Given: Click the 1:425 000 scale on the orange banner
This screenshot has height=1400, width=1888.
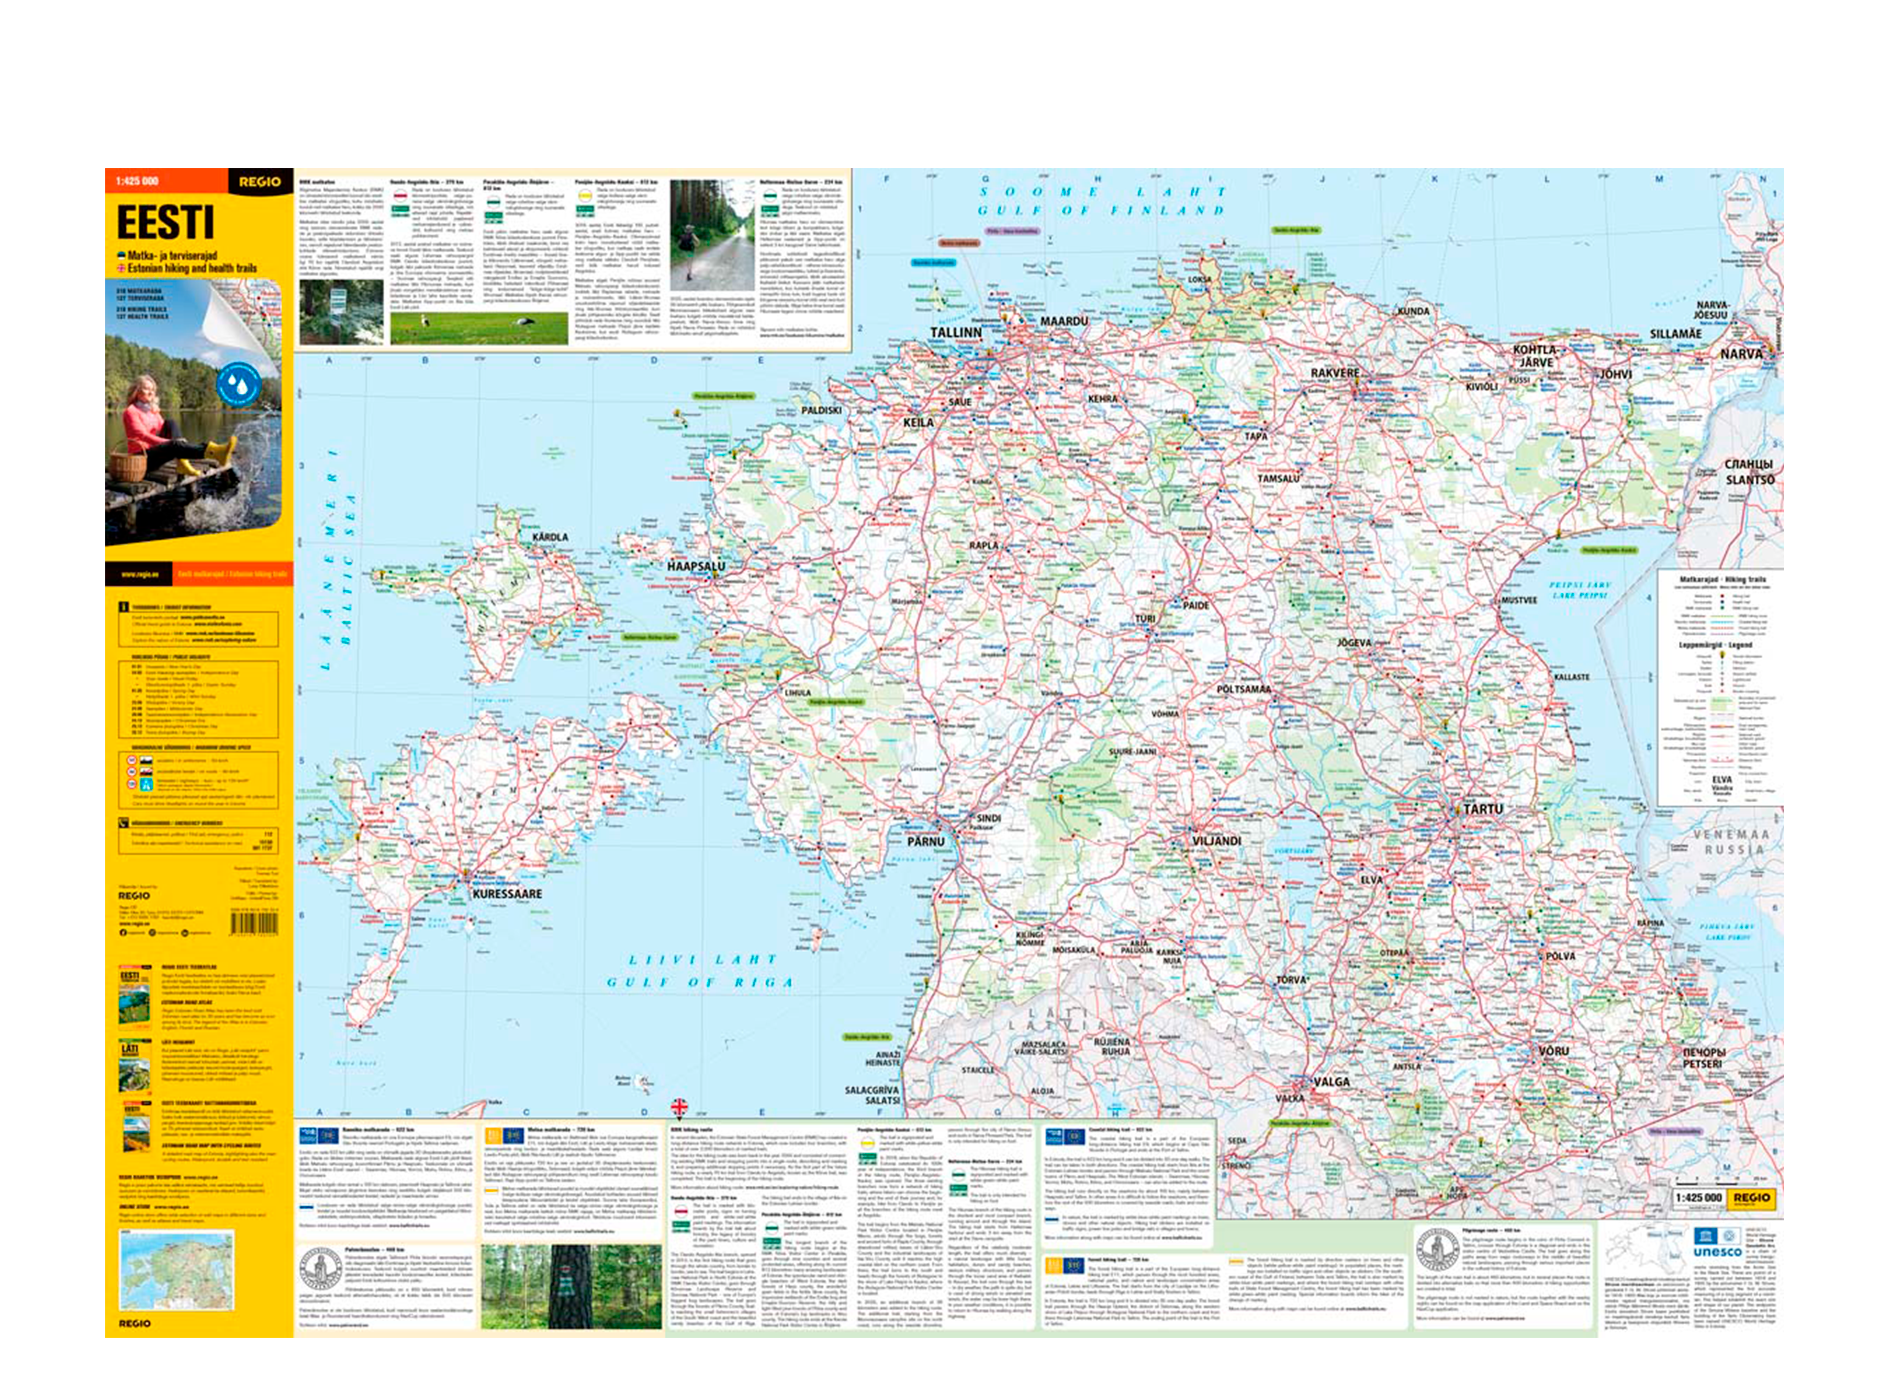Looking at the screenshot, I should [x=137, y=181].
